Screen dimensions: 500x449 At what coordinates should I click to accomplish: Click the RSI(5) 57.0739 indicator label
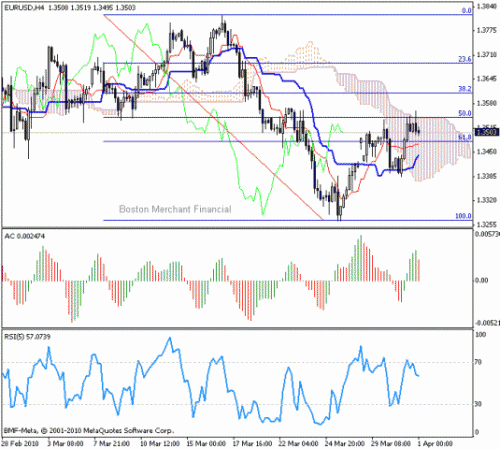[27, 337]
